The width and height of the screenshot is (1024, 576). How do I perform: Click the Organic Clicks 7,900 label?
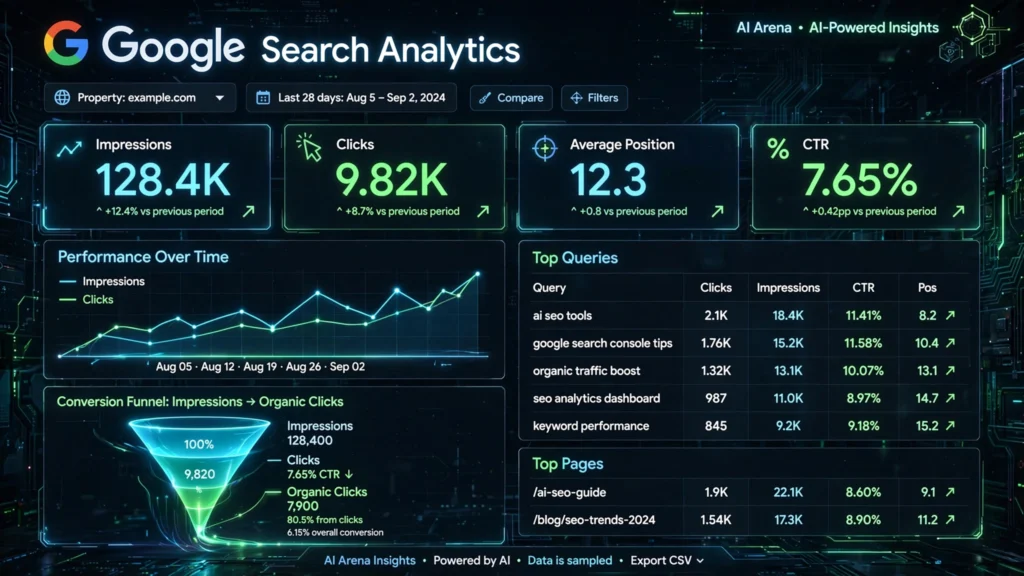tap(327, 499)
